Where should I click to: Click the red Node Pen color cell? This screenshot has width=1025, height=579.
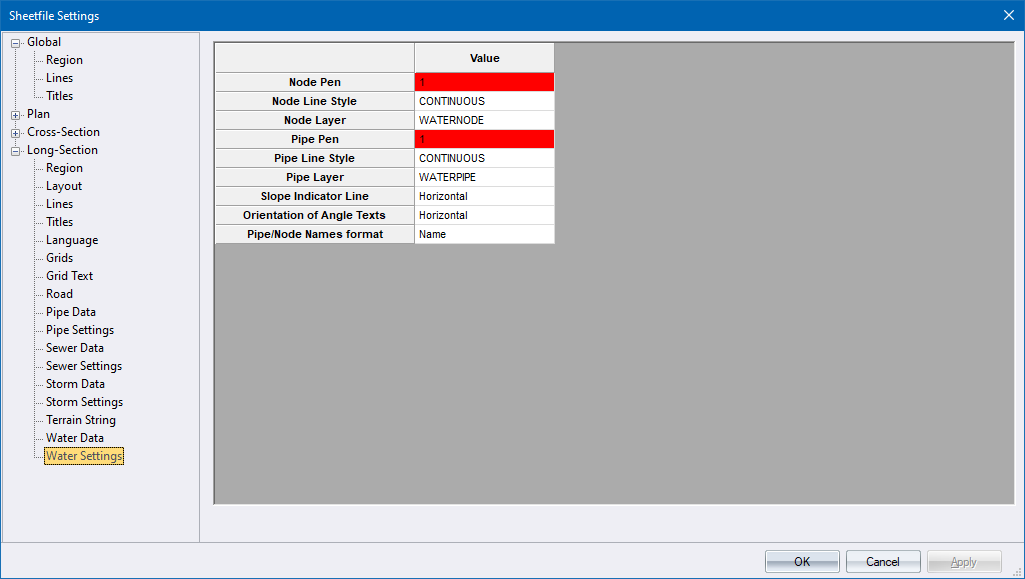484,82
